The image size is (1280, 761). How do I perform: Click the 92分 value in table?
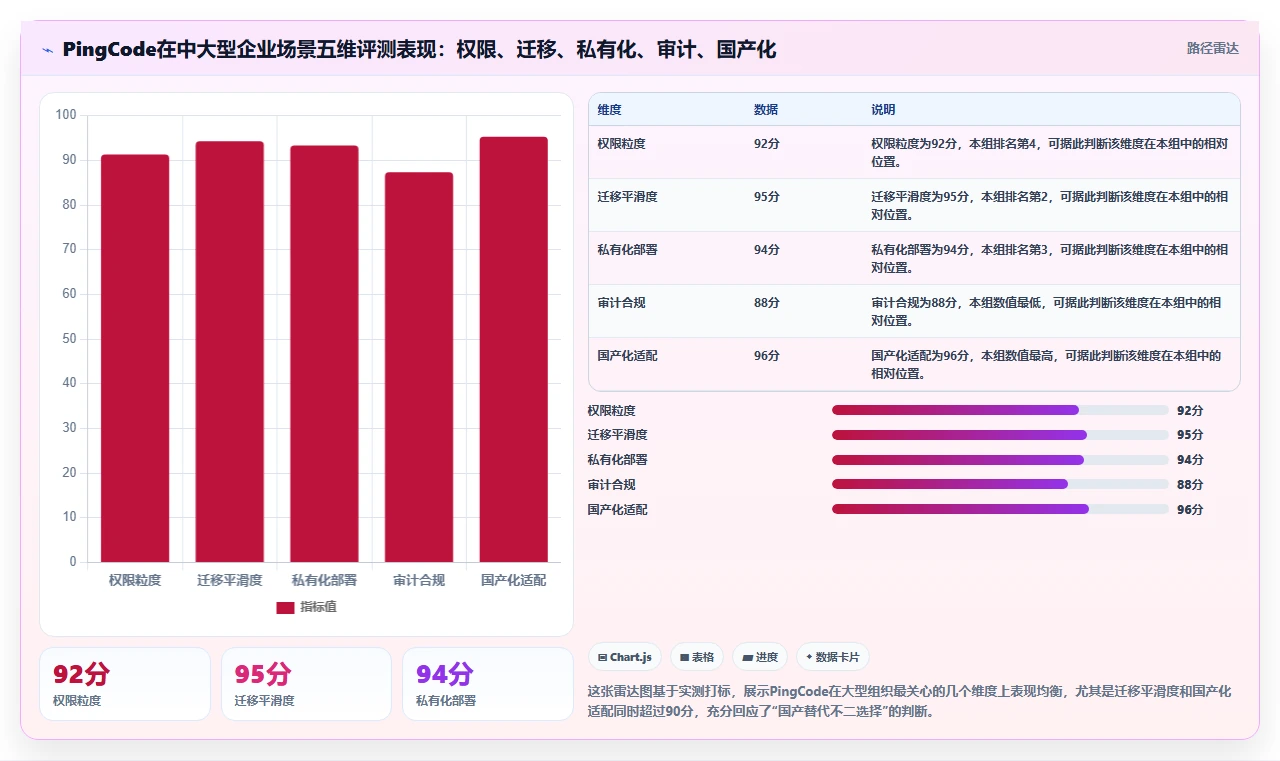point(767,144)
